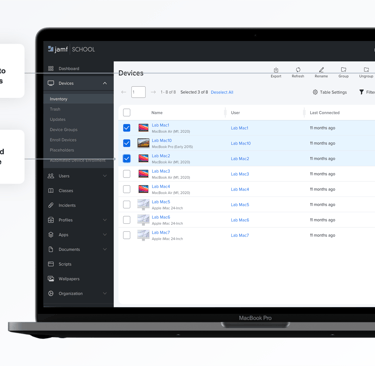This screenshot has width=375, height=366.
Task: Toggle the select-all checkbox in table header
Action: pos(127,112)
